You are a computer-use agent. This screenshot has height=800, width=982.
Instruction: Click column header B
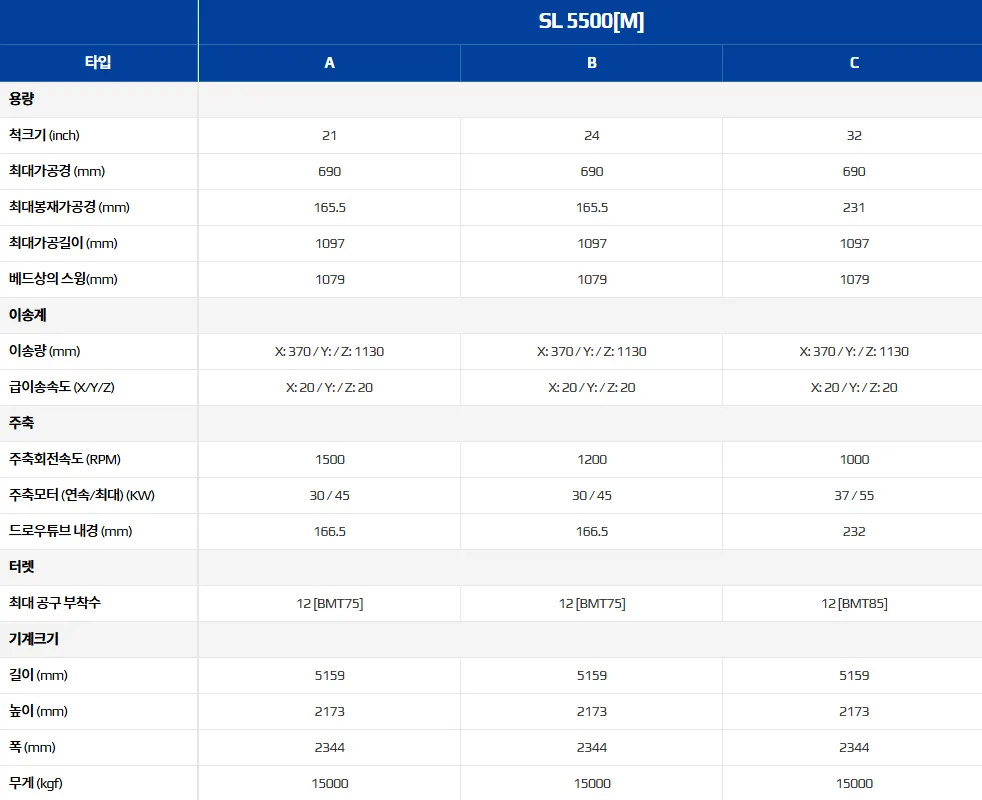(591, 63)
